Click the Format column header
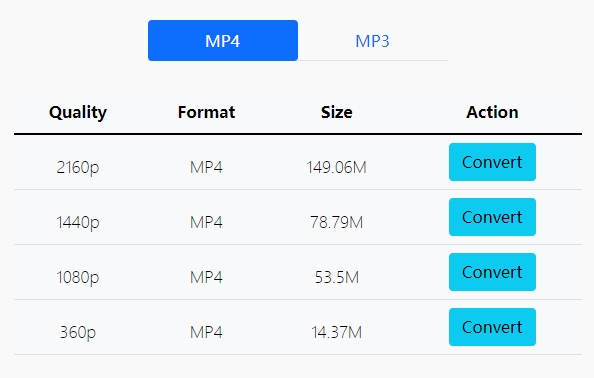This screenshot has height=378, width=594. (206, 112)
